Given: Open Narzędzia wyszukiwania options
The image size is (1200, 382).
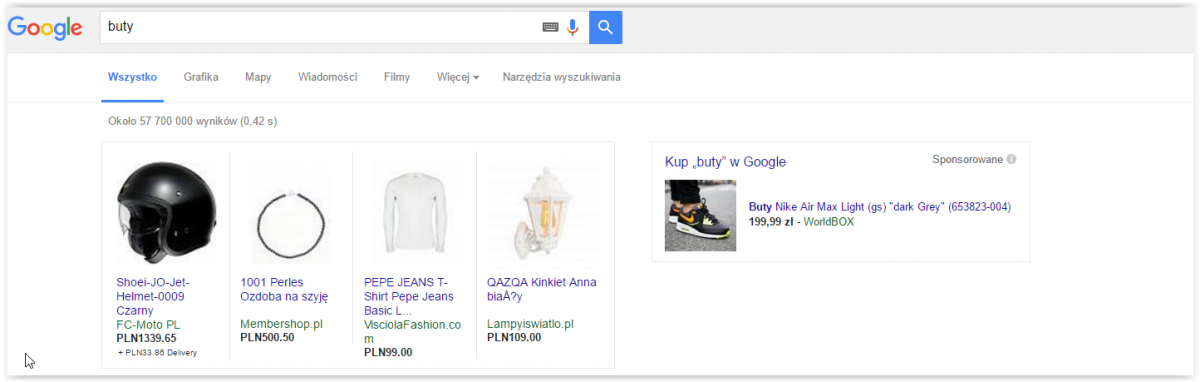Looking at the screenshot, I should pyautogui.click(x=562, y=77).
